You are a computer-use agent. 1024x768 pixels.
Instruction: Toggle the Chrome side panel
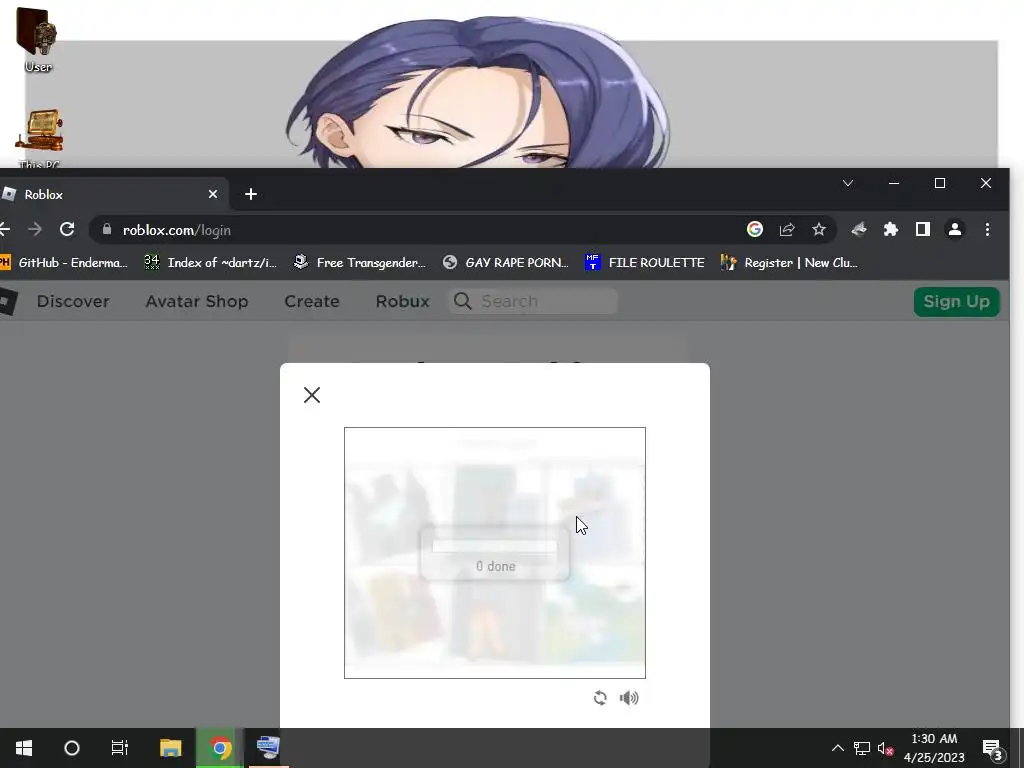pos(923,229)
